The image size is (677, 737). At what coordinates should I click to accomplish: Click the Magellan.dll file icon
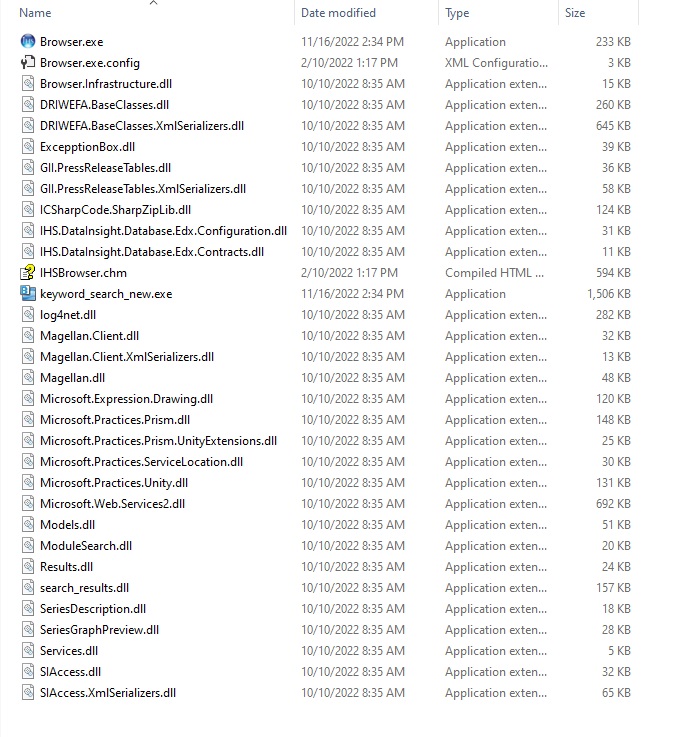[28, 378]
